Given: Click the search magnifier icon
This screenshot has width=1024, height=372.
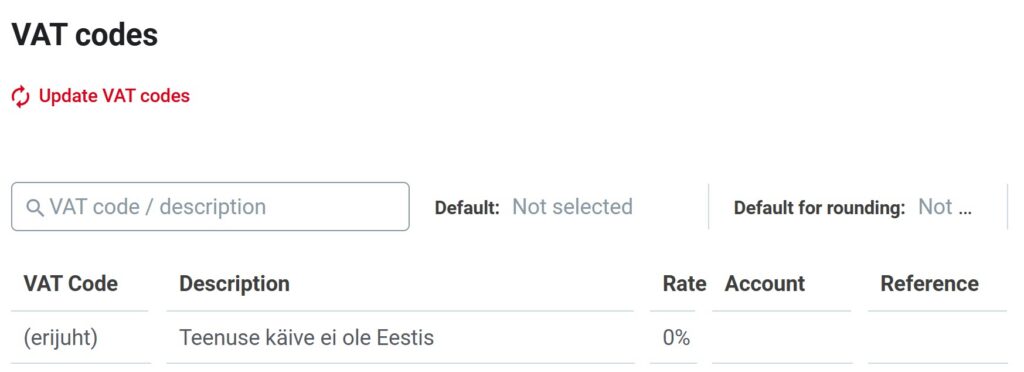Looking at the screenshot, I should [x=34, y=208].
